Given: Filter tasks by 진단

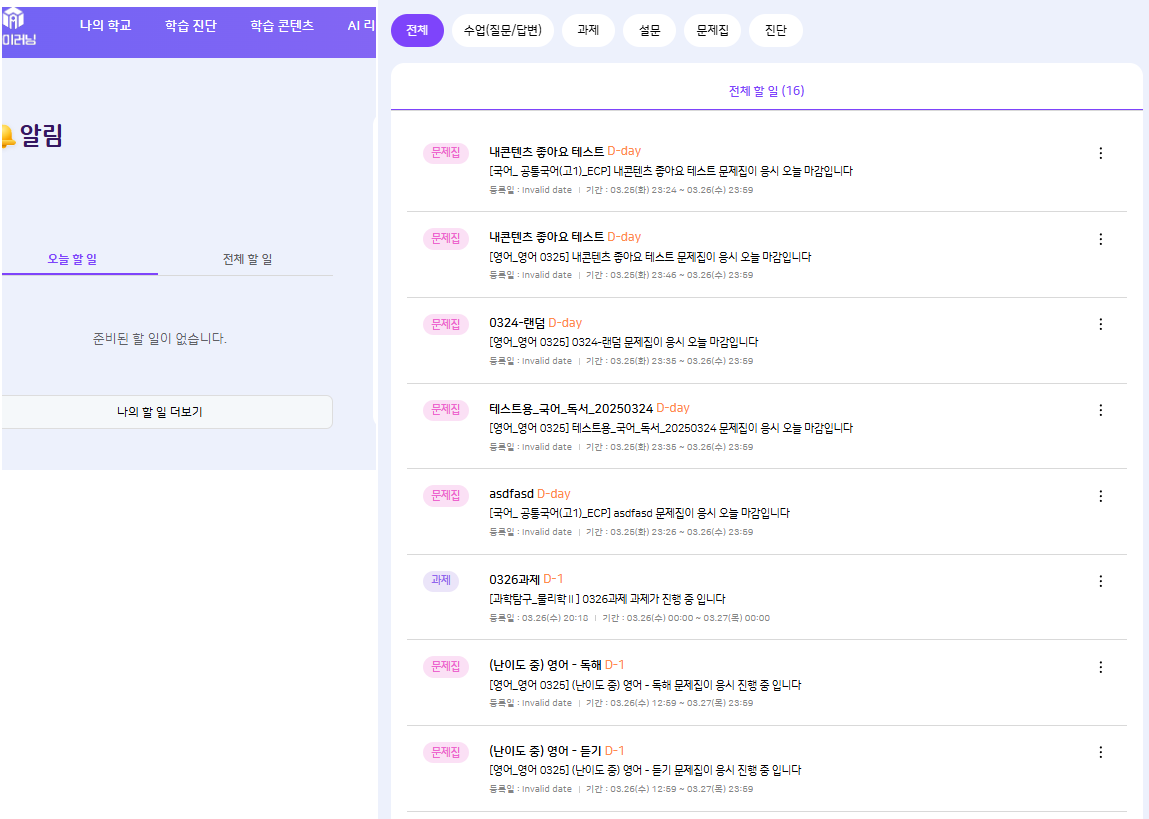Looking at the screenshot, I should click(x=775, y=30).
